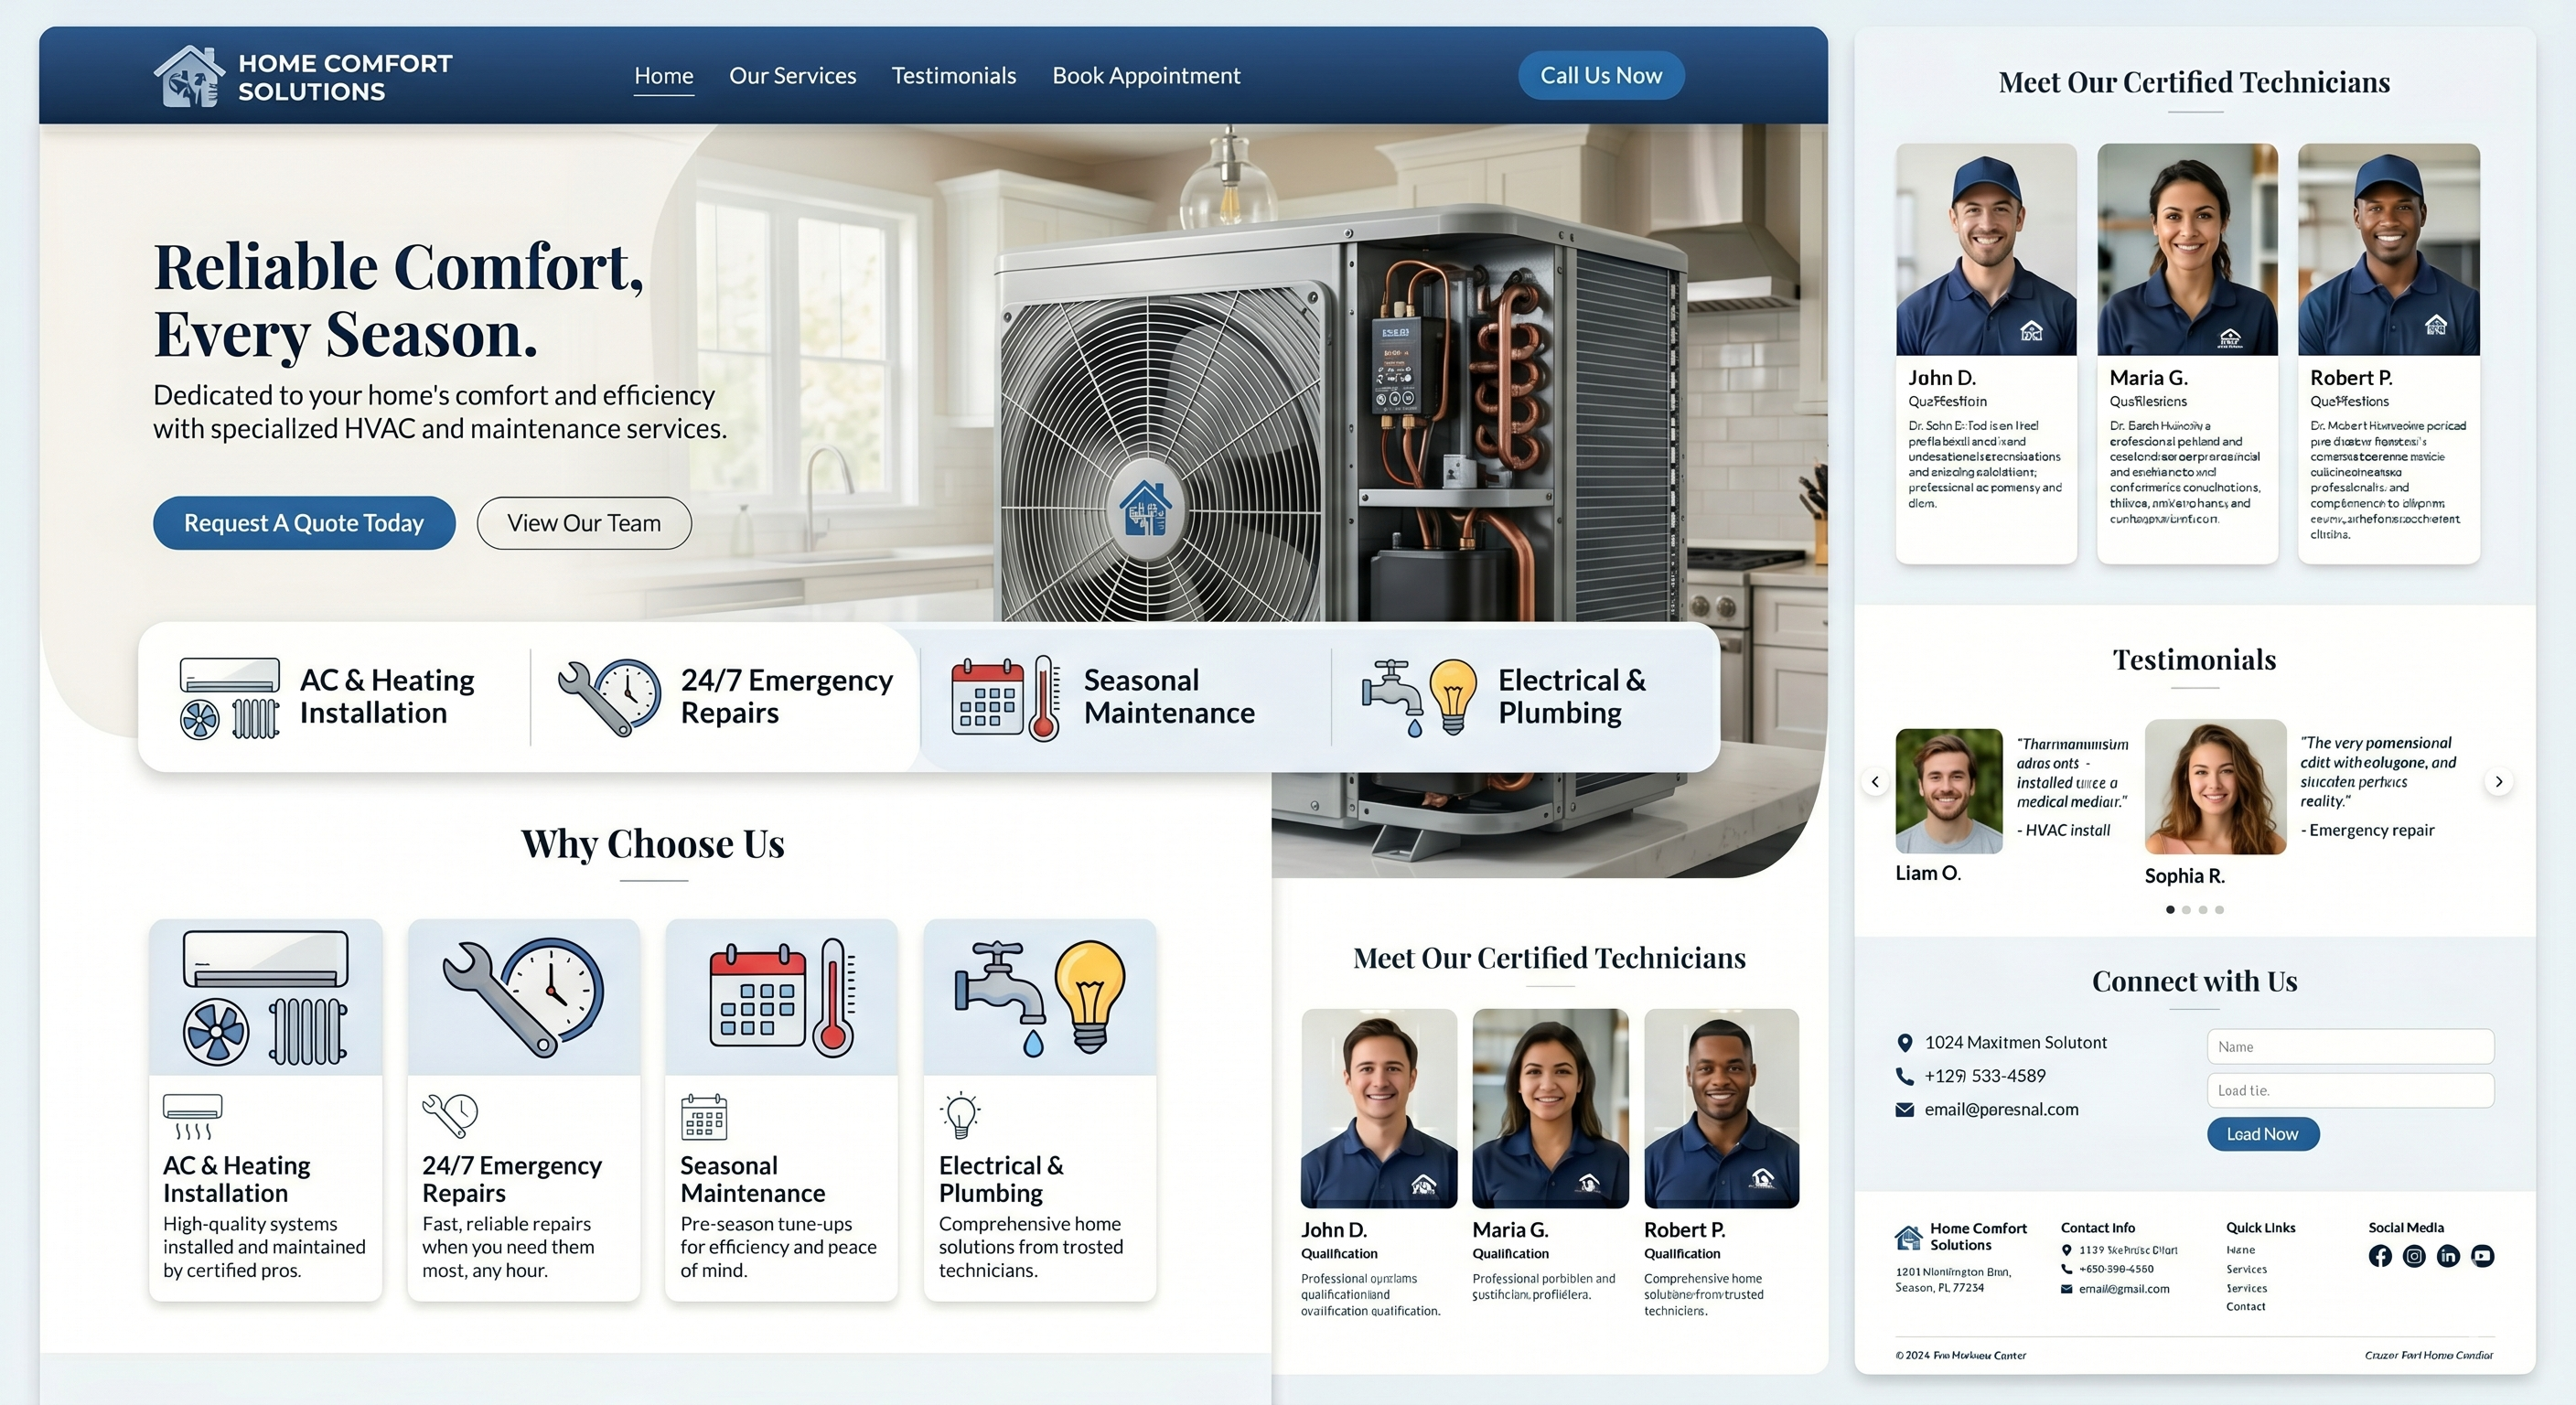Click Request A Quote Today button
Viewport: 2576px width, 1405px height.
pyautogui.click(x=304, y=523)
